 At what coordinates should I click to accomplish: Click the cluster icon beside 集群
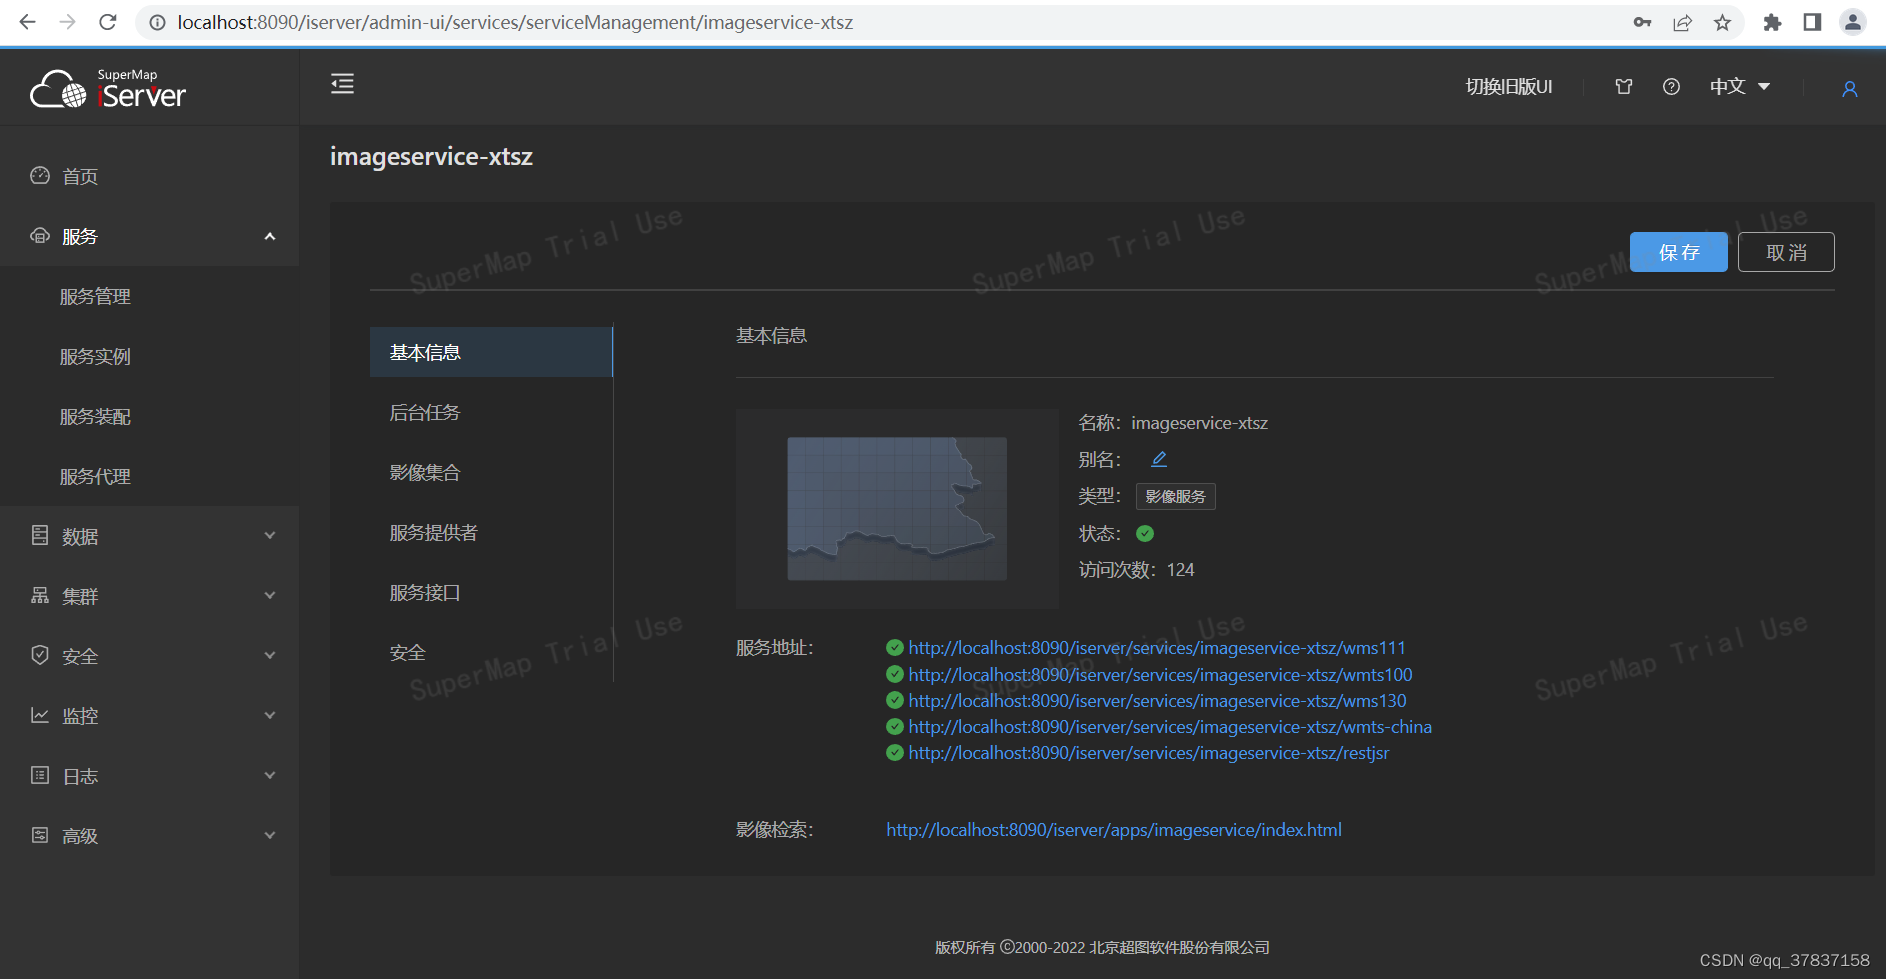pos(40,596)
